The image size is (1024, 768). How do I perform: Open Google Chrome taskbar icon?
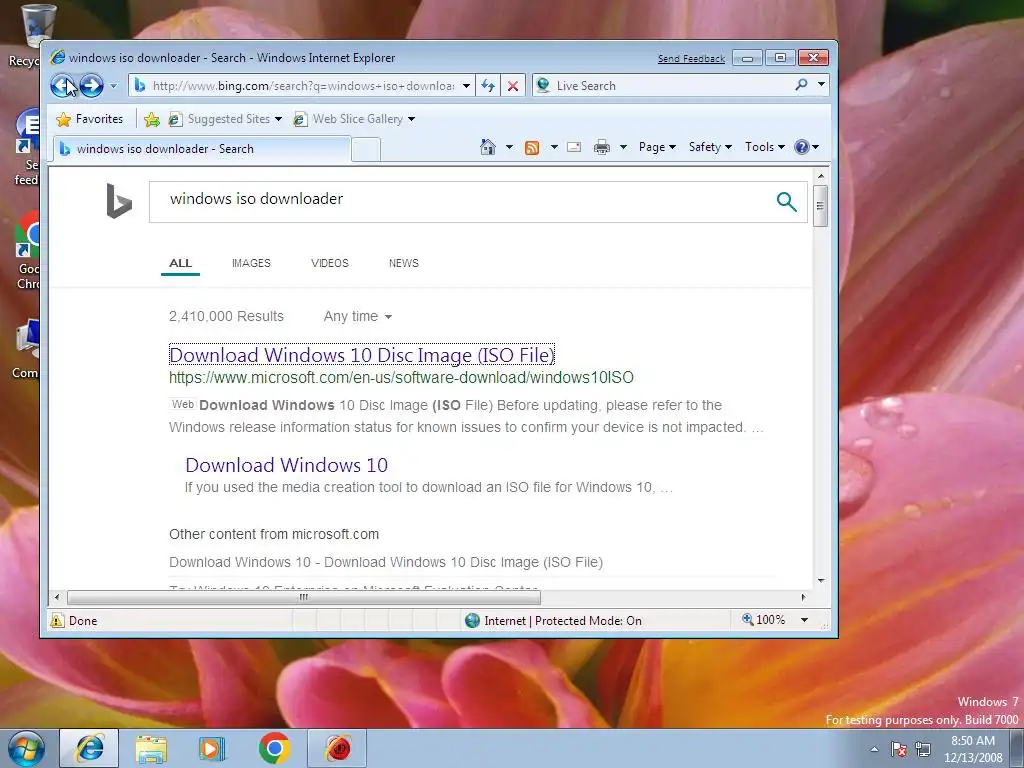tap(274, 748)
